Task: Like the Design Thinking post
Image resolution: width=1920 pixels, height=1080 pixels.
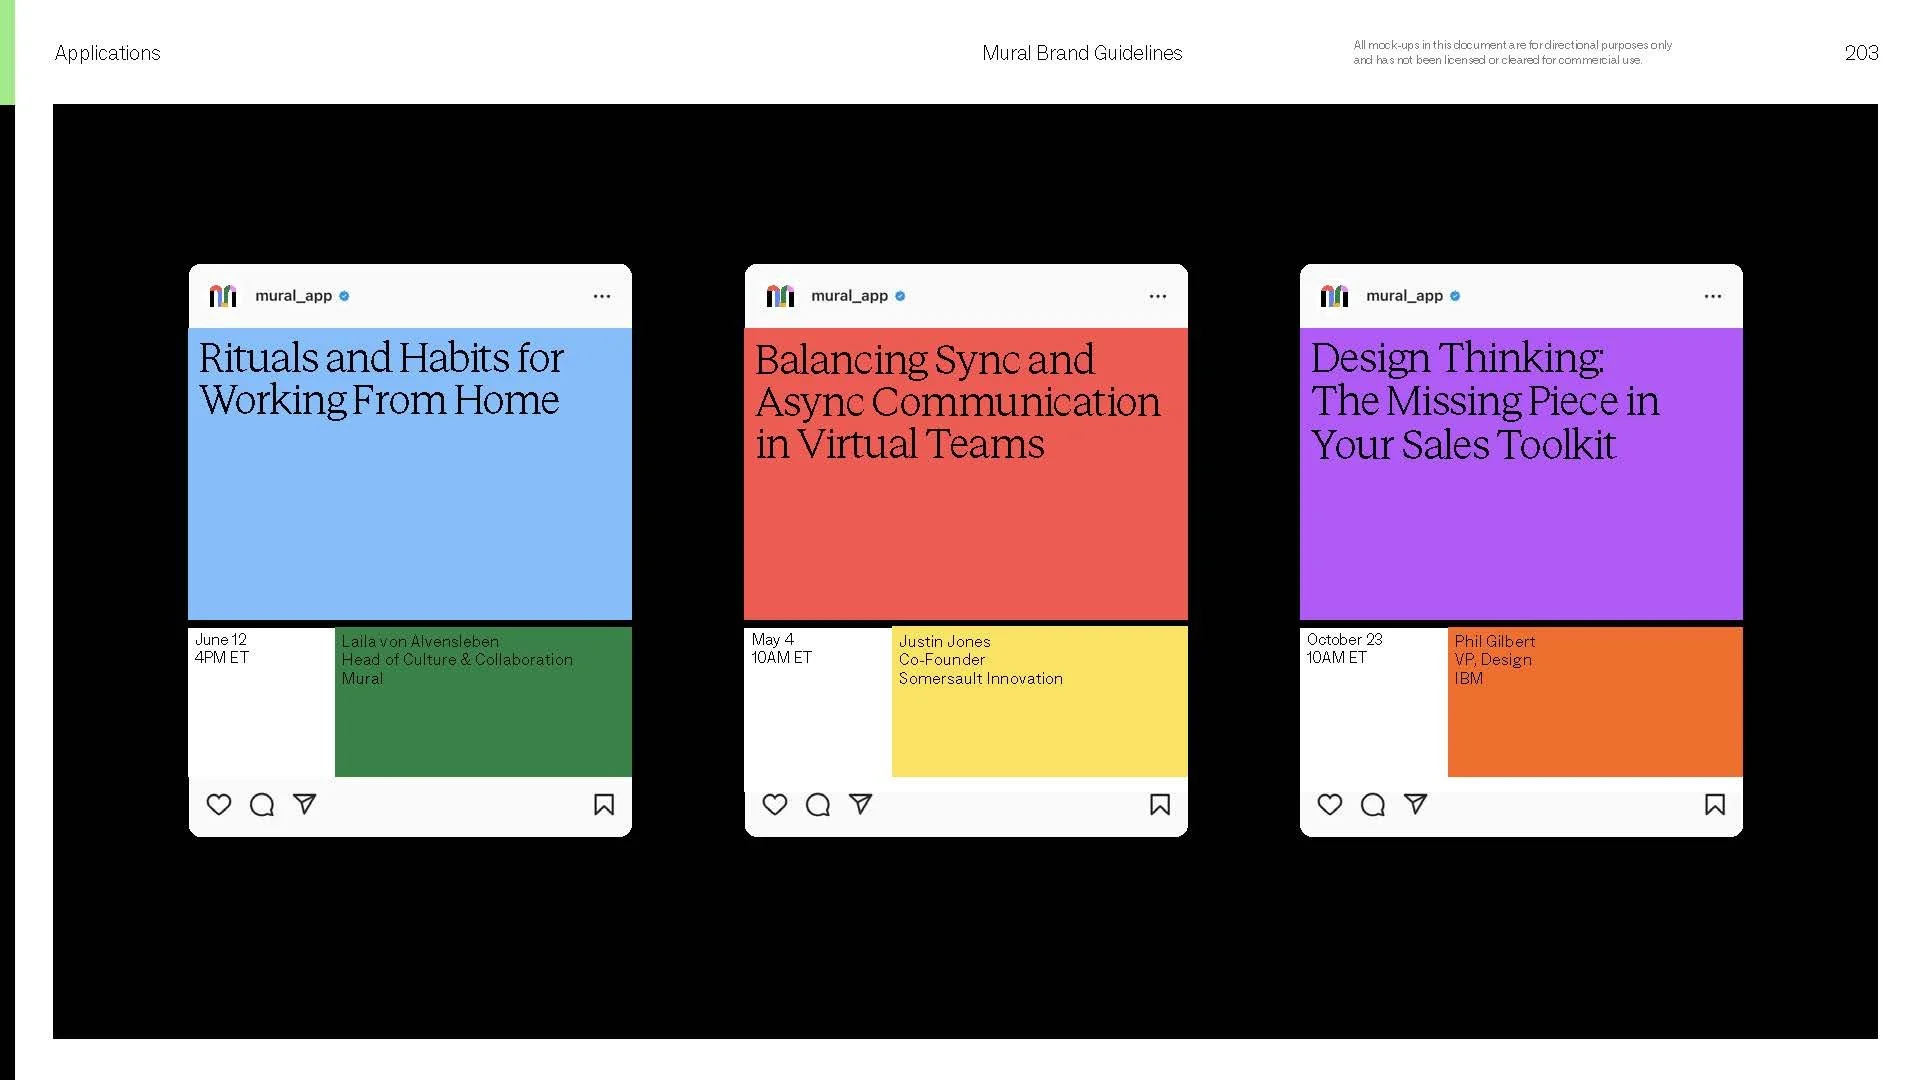Action: tap(1330, 804)
